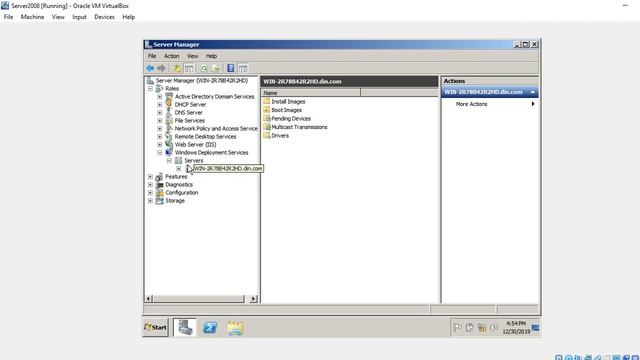Click the Start button
Image resolution: width=640 pixels, height=360 pixels.
[156, 327]
